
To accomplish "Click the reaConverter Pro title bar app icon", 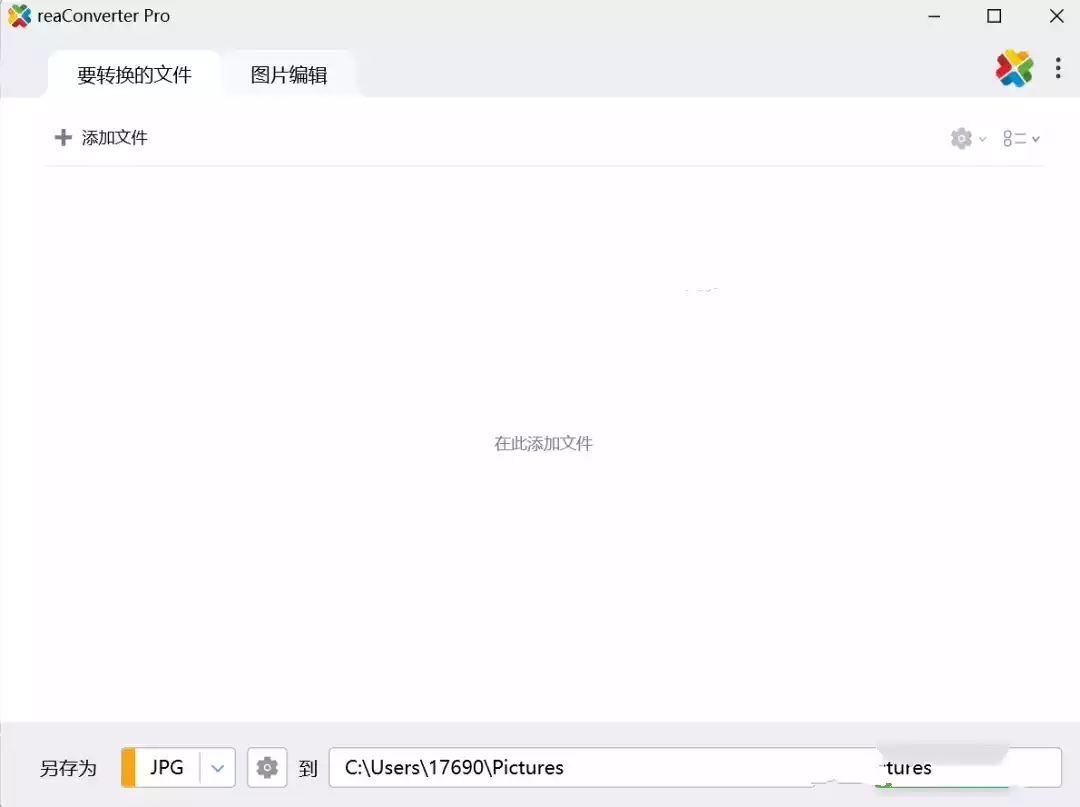I will [x=19, y=16].
